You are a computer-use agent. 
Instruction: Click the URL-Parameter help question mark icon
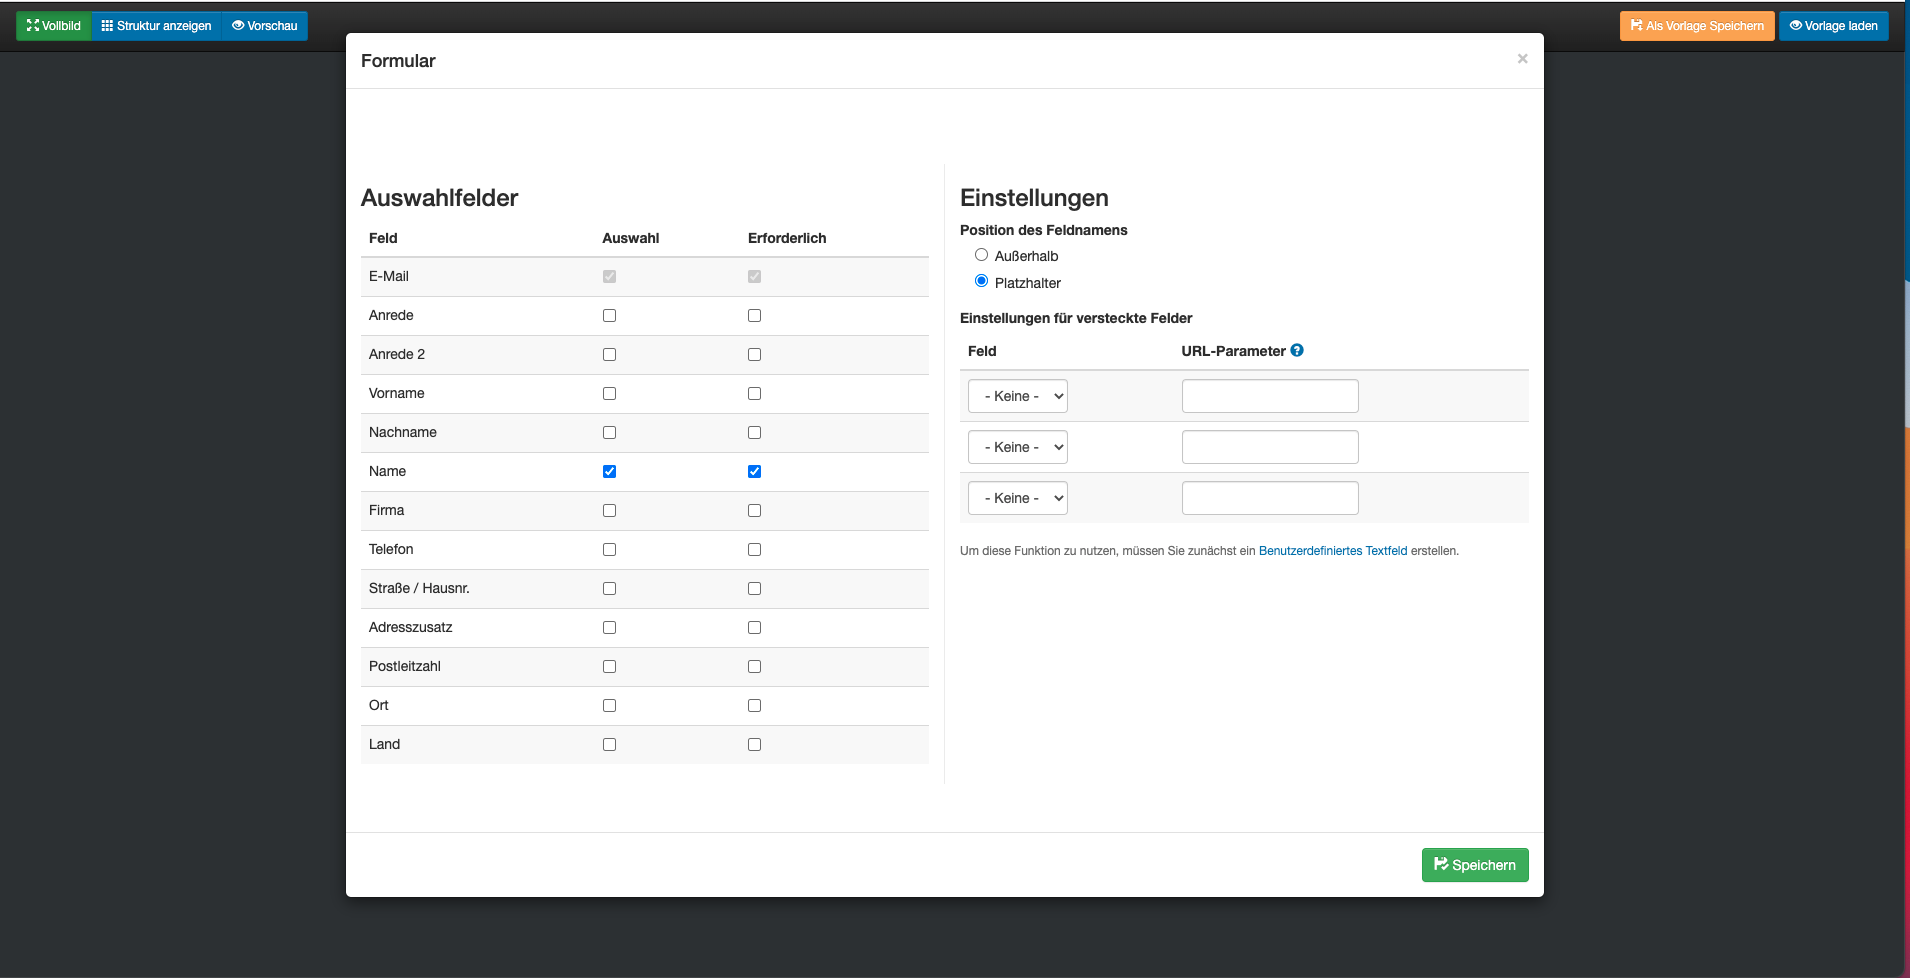(1297, 350)
